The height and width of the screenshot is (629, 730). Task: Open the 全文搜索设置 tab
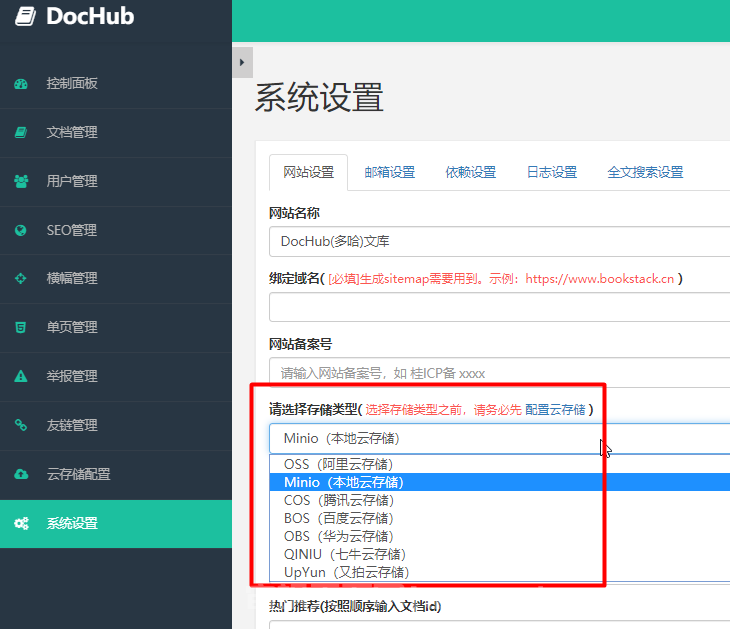point(645,172)
